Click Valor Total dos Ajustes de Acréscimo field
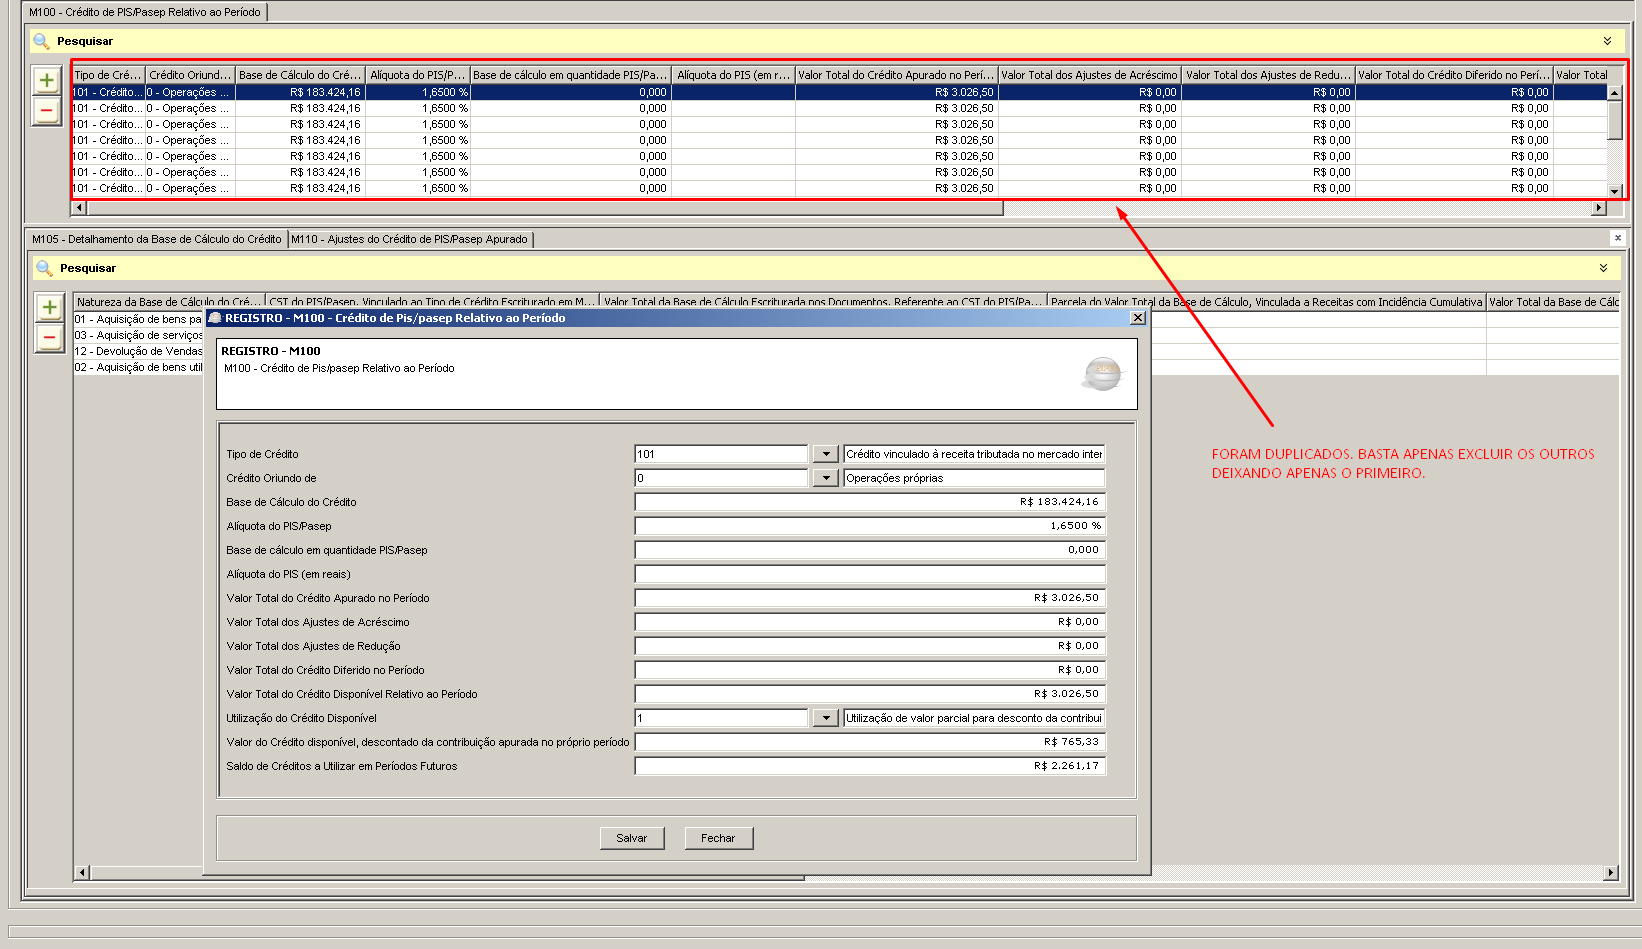 (x=870, y=622)
